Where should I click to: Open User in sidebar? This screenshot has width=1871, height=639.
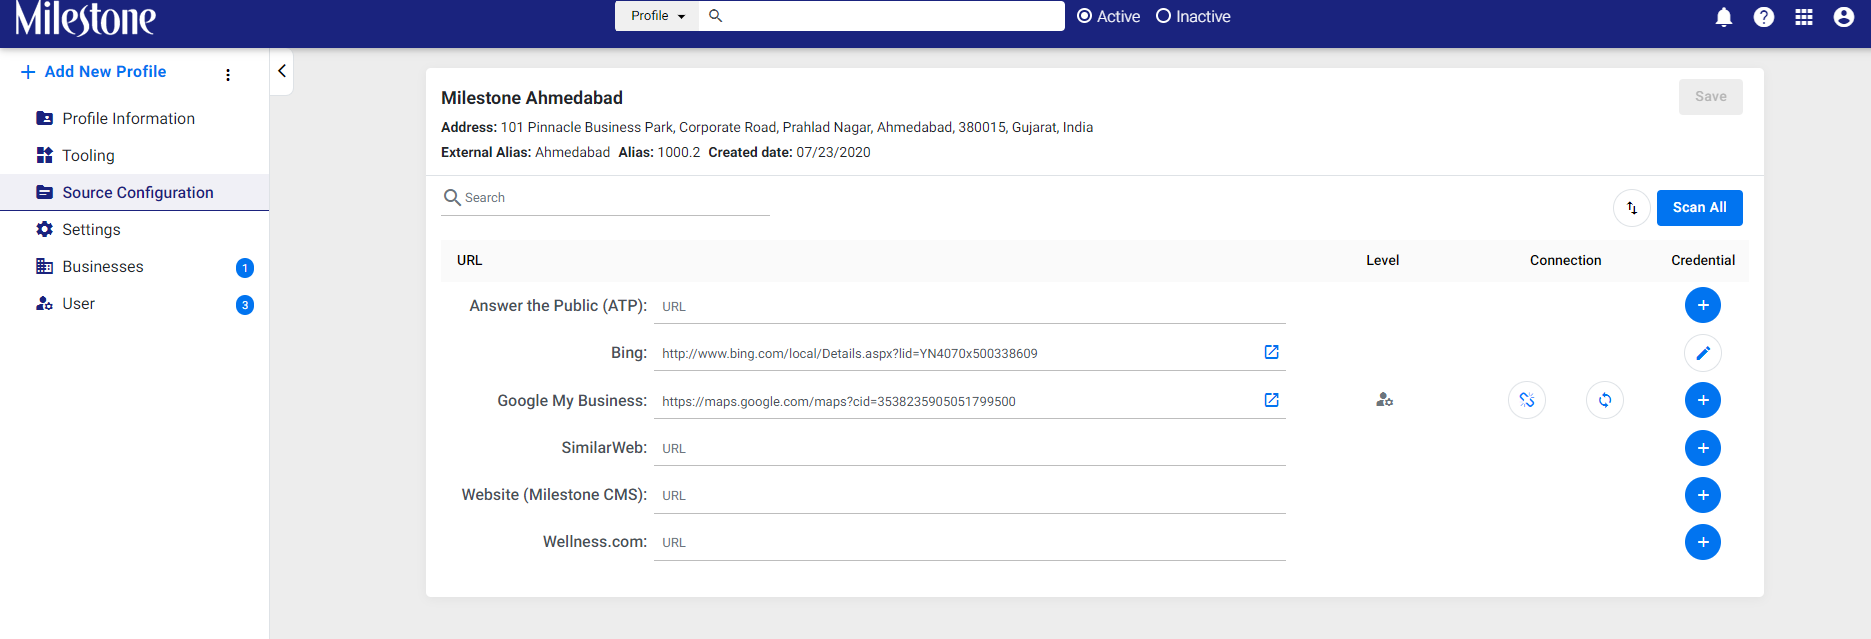click(134, 303)
